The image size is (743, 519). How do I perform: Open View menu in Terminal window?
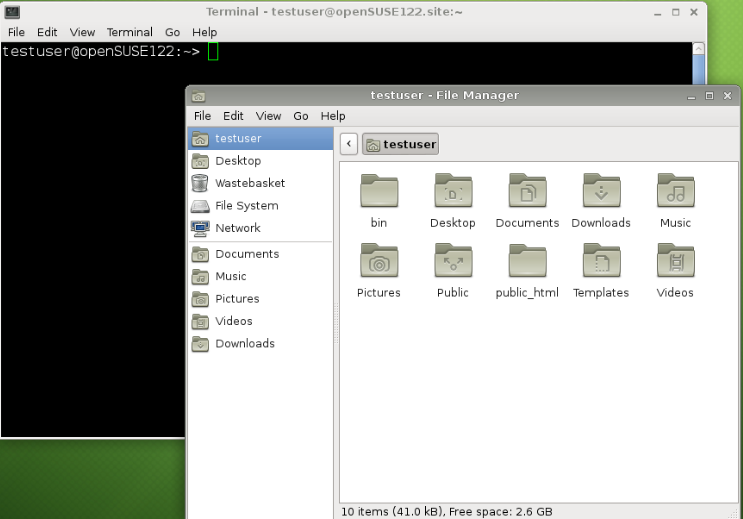82,32
